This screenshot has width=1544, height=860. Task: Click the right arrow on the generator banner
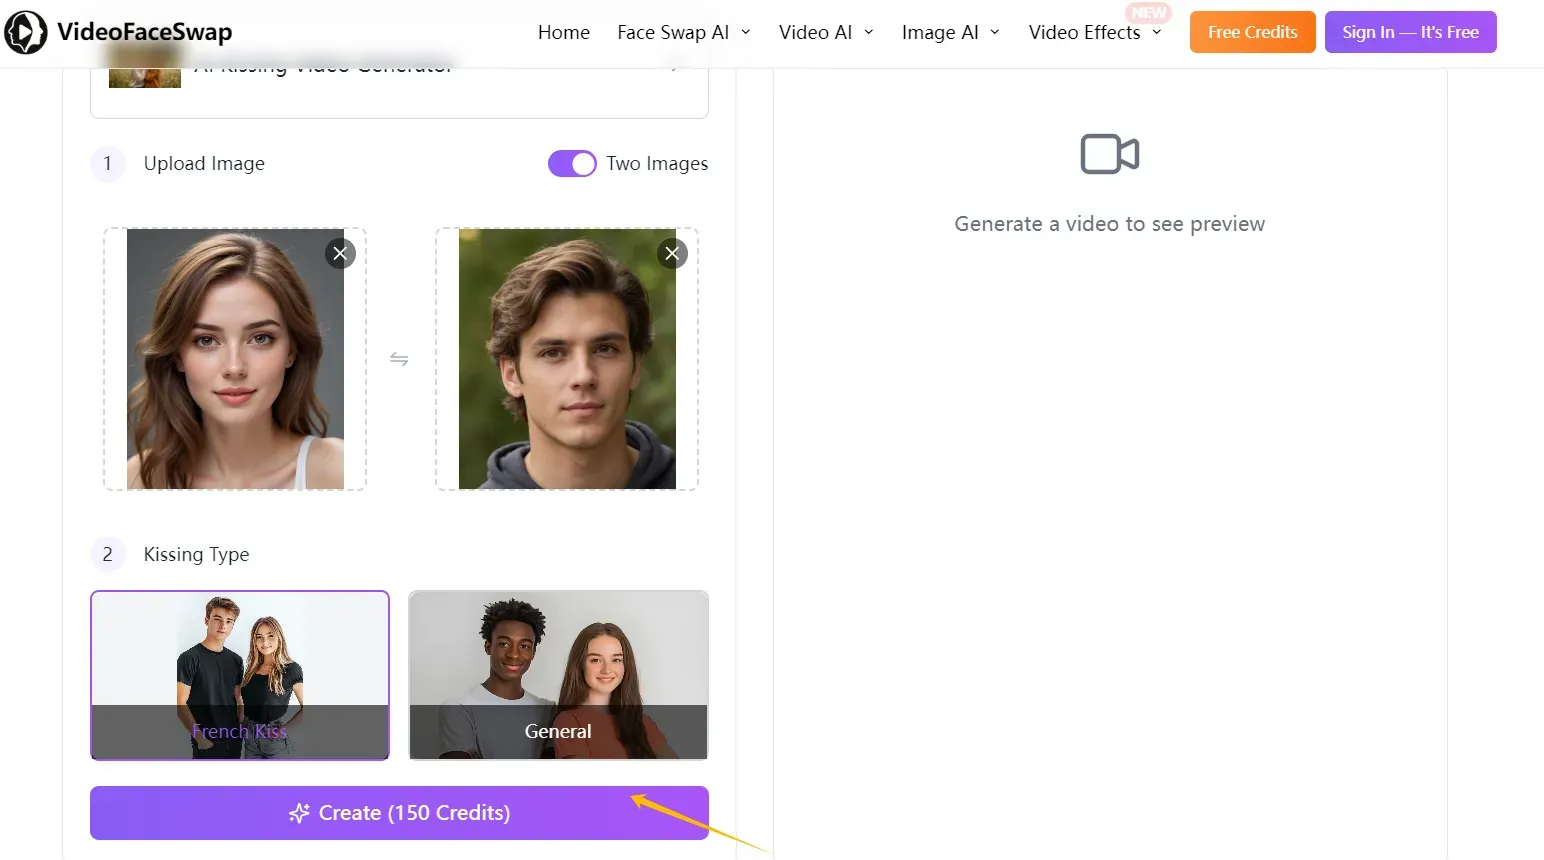[x=675, y=65]
